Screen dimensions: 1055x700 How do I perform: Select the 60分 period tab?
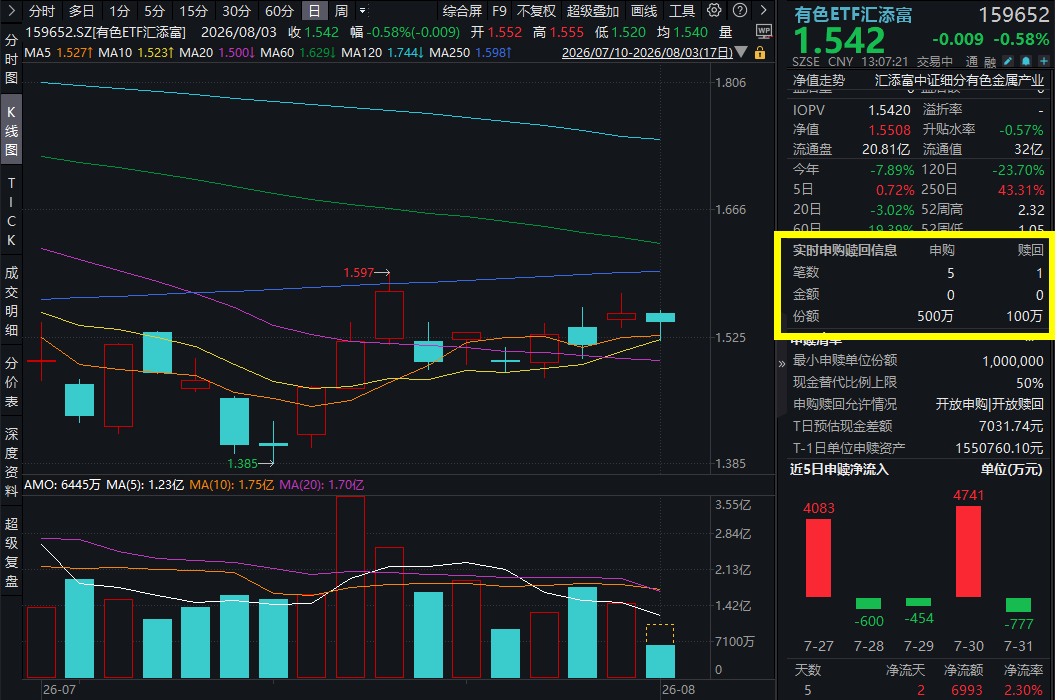[280, 11]
